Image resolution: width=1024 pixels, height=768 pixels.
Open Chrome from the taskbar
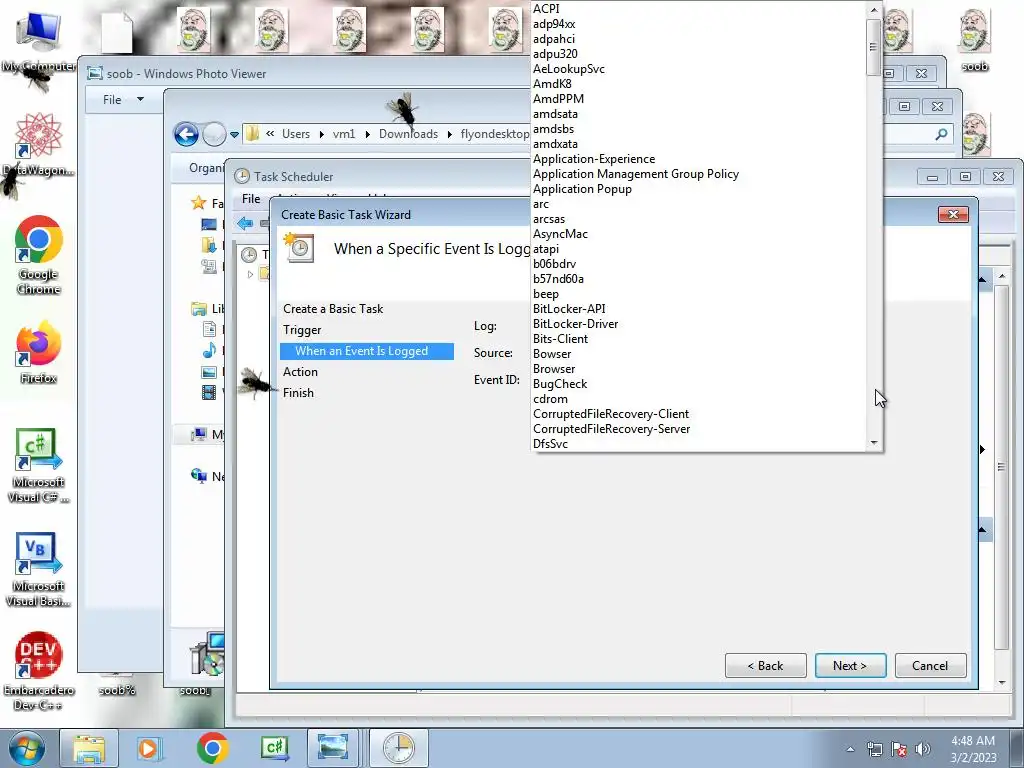(x=212, y=748)
